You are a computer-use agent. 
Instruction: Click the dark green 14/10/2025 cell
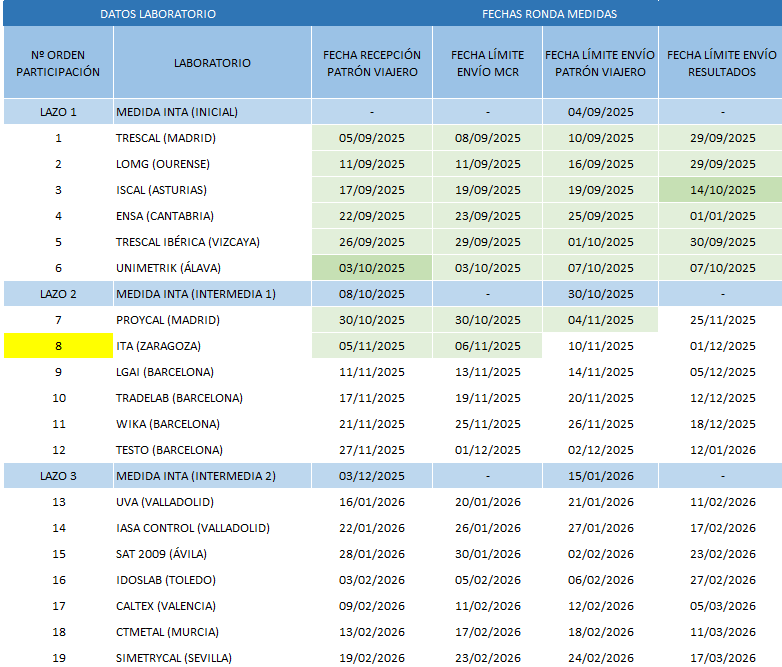[721, 190]
